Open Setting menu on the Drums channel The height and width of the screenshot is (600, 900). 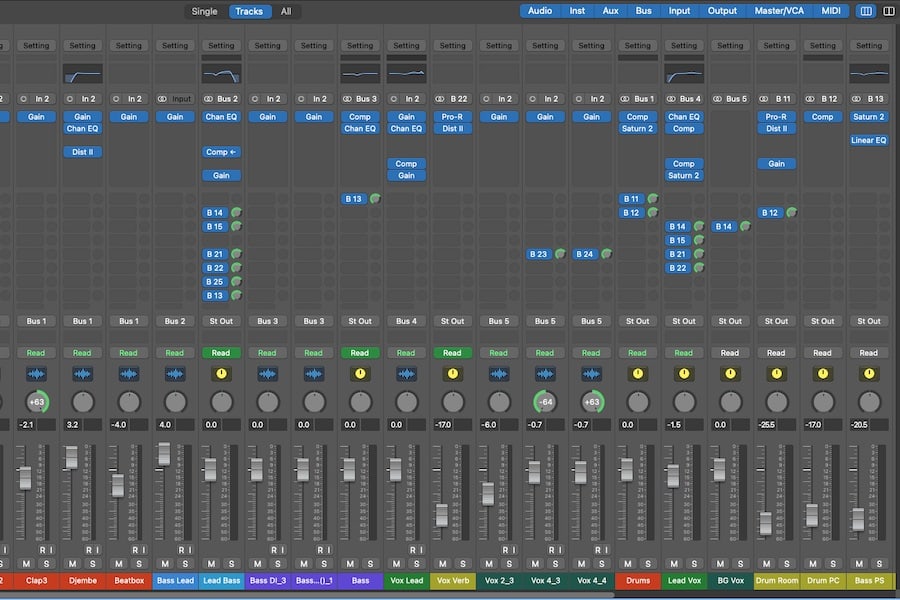pyautogui.click(x=637, y=46)
